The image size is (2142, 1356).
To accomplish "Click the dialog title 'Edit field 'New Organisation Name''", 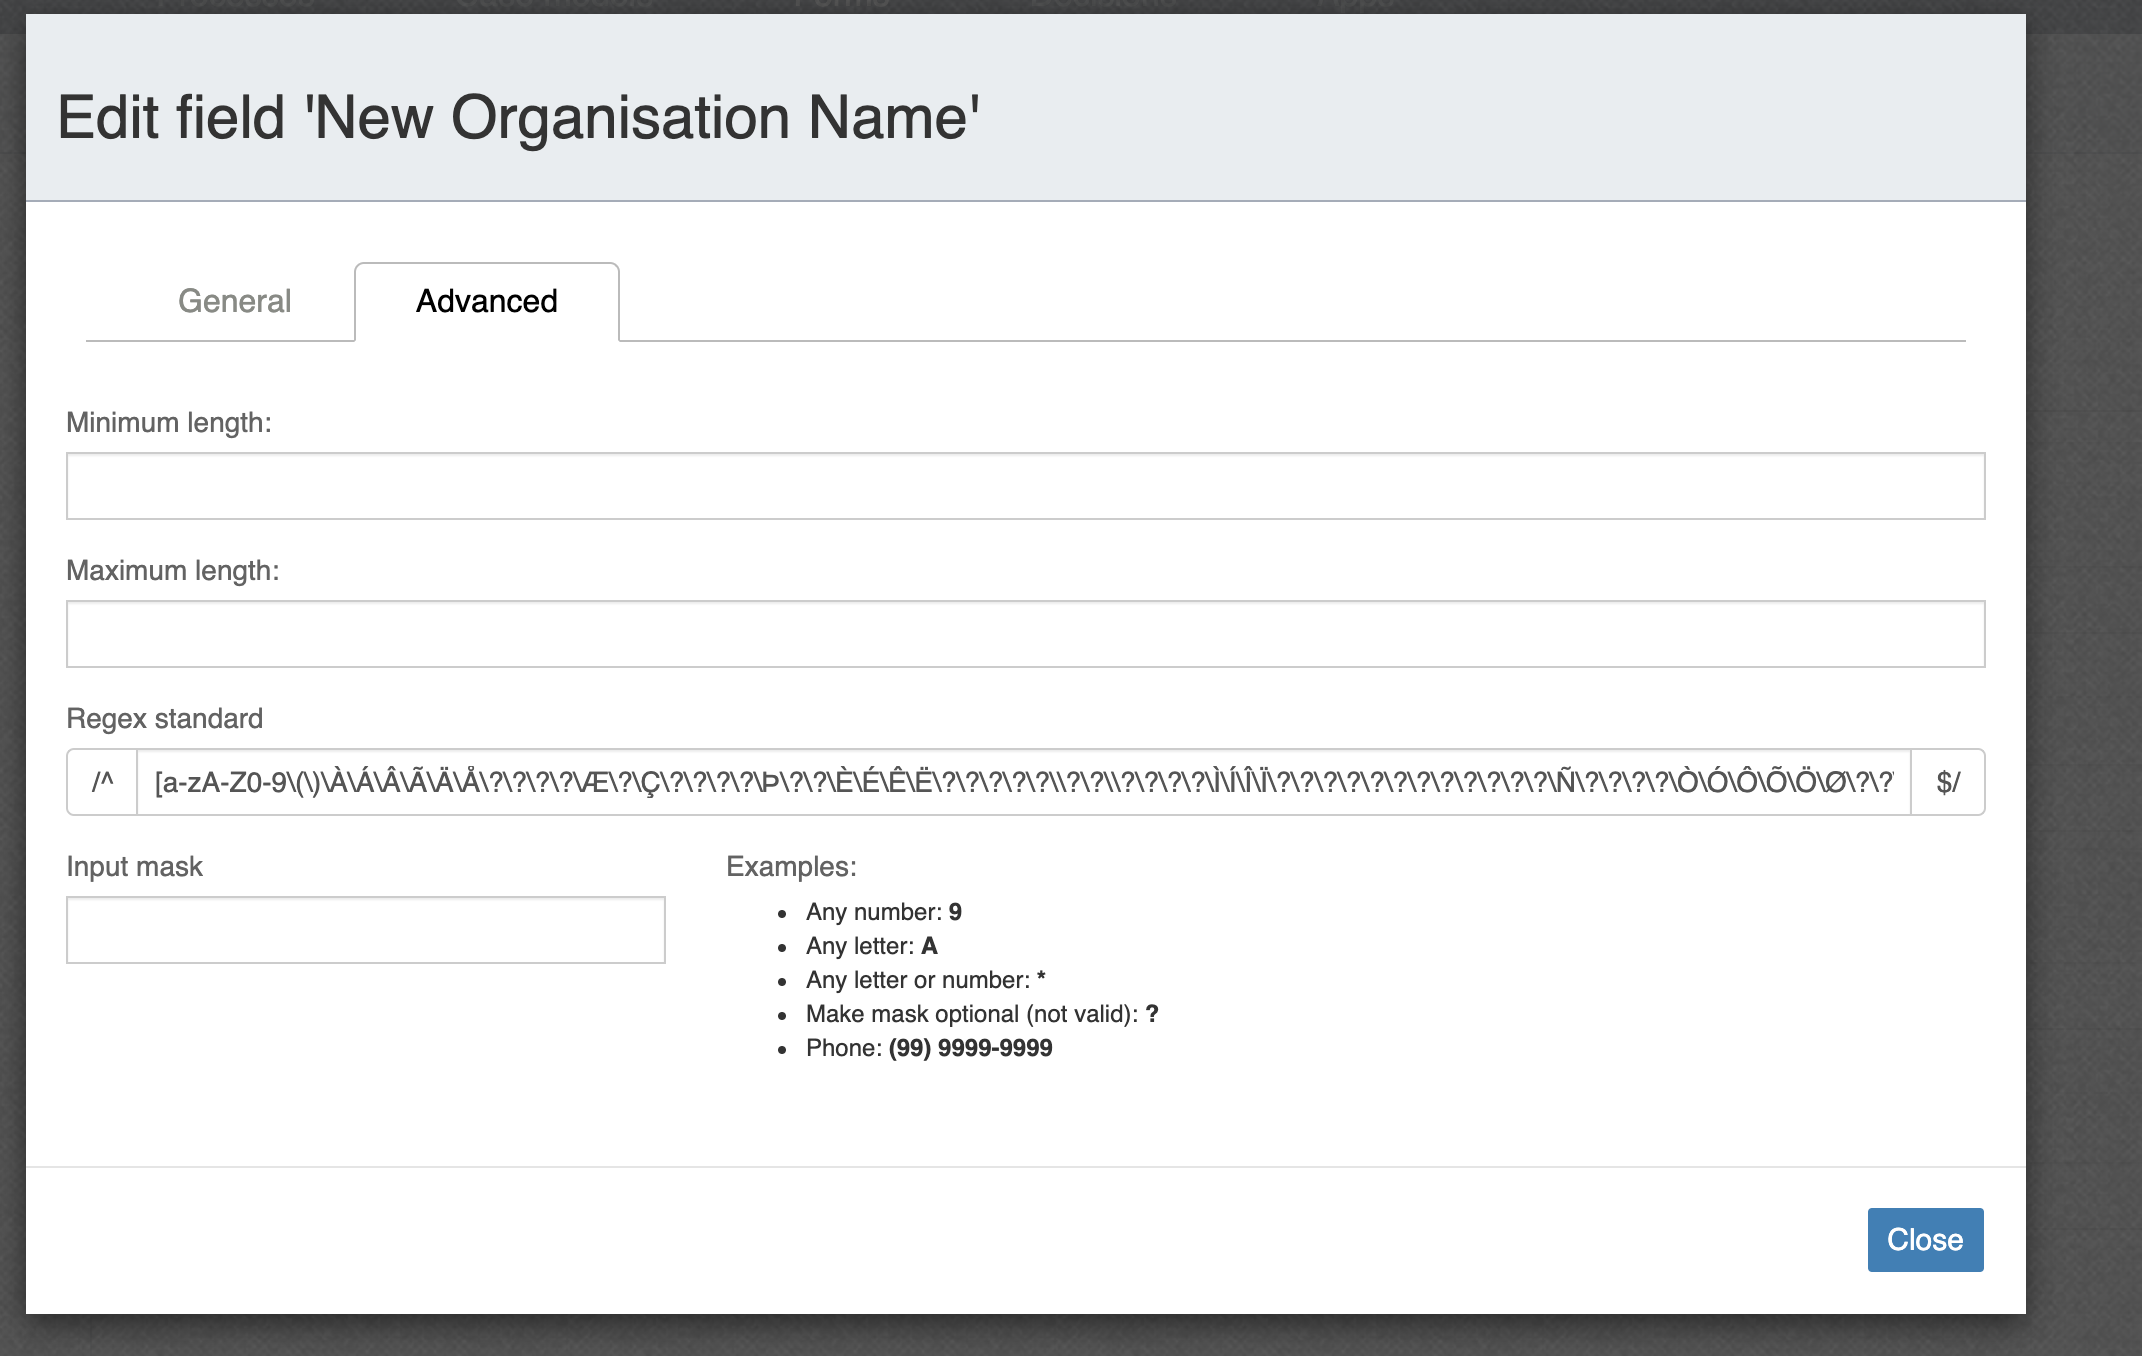I will (x=518, y=118).
